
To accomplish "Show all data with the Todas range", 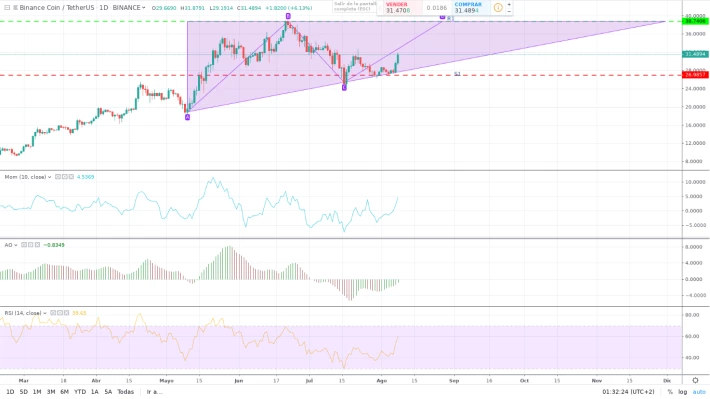I will click(125, 392).
